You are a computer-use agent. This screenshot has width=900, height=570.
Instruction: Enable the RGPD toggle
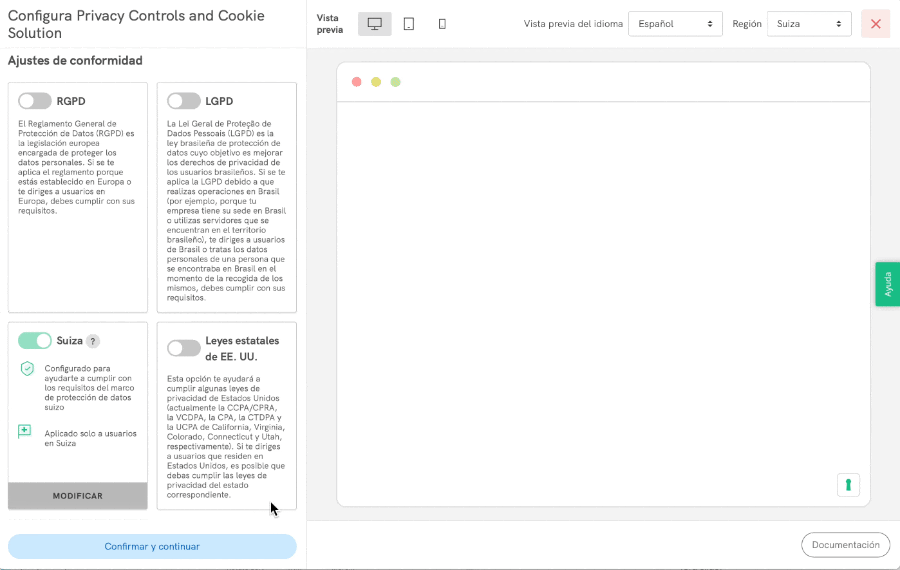pyautogui.click(x=35, y=101)
